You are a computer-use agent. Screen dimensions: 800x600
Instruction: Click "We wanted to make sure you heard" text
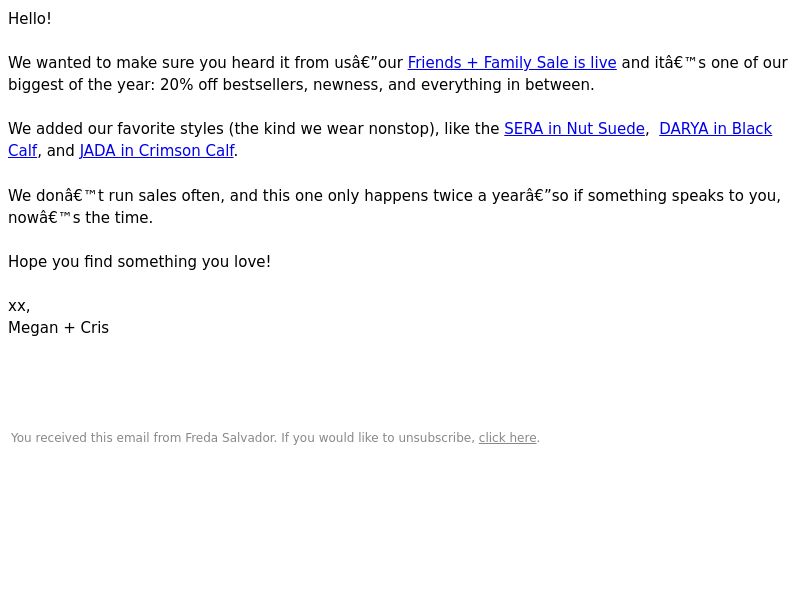[x=149, y=63]
